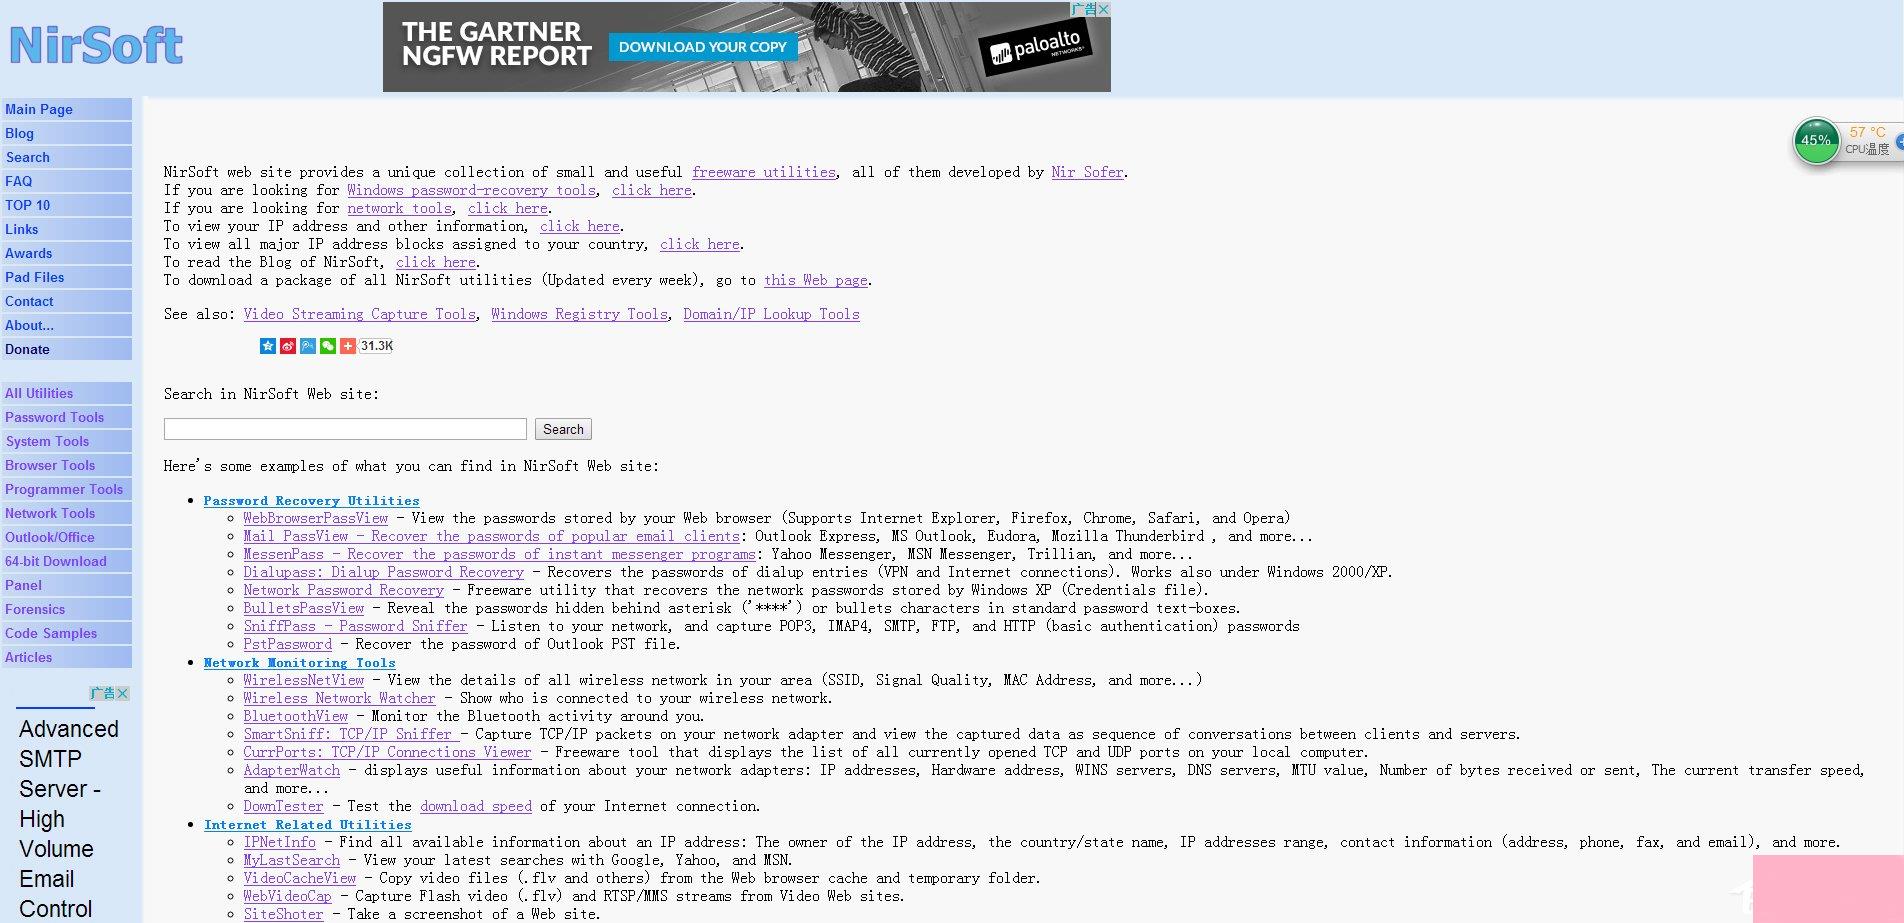Viewport: 1904px width, 923px height.
Task: Click Advanced SMTP Server sidebar ad text
Action: click(69, 819)
